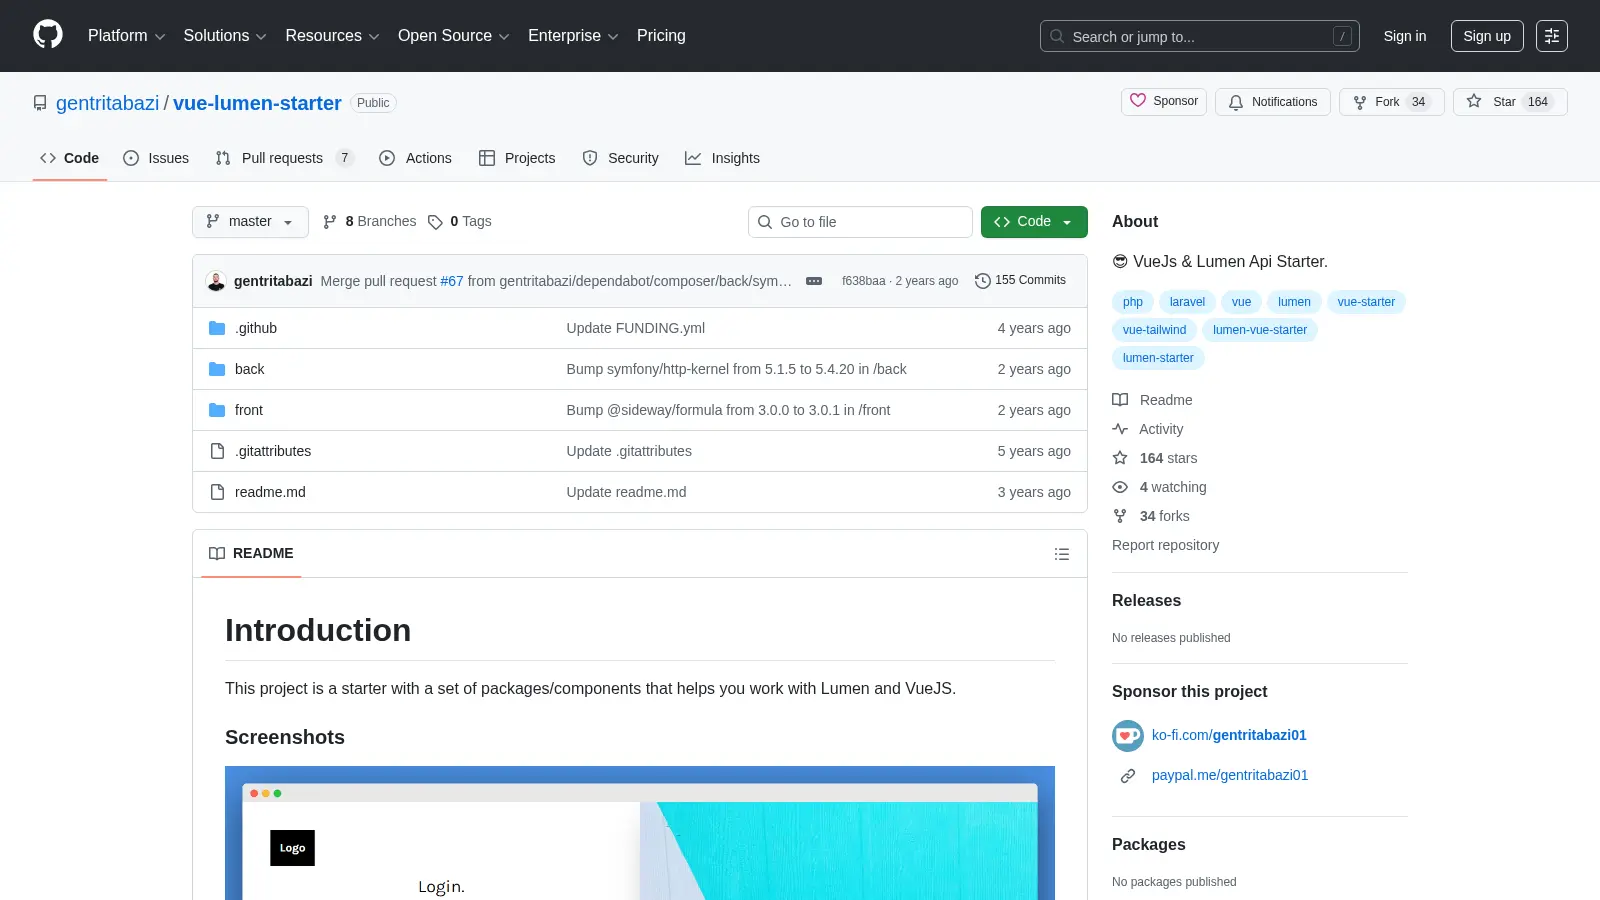Open the green Code dropdown button
This screenshot has height=900, width=1600.
(1034, 222)
